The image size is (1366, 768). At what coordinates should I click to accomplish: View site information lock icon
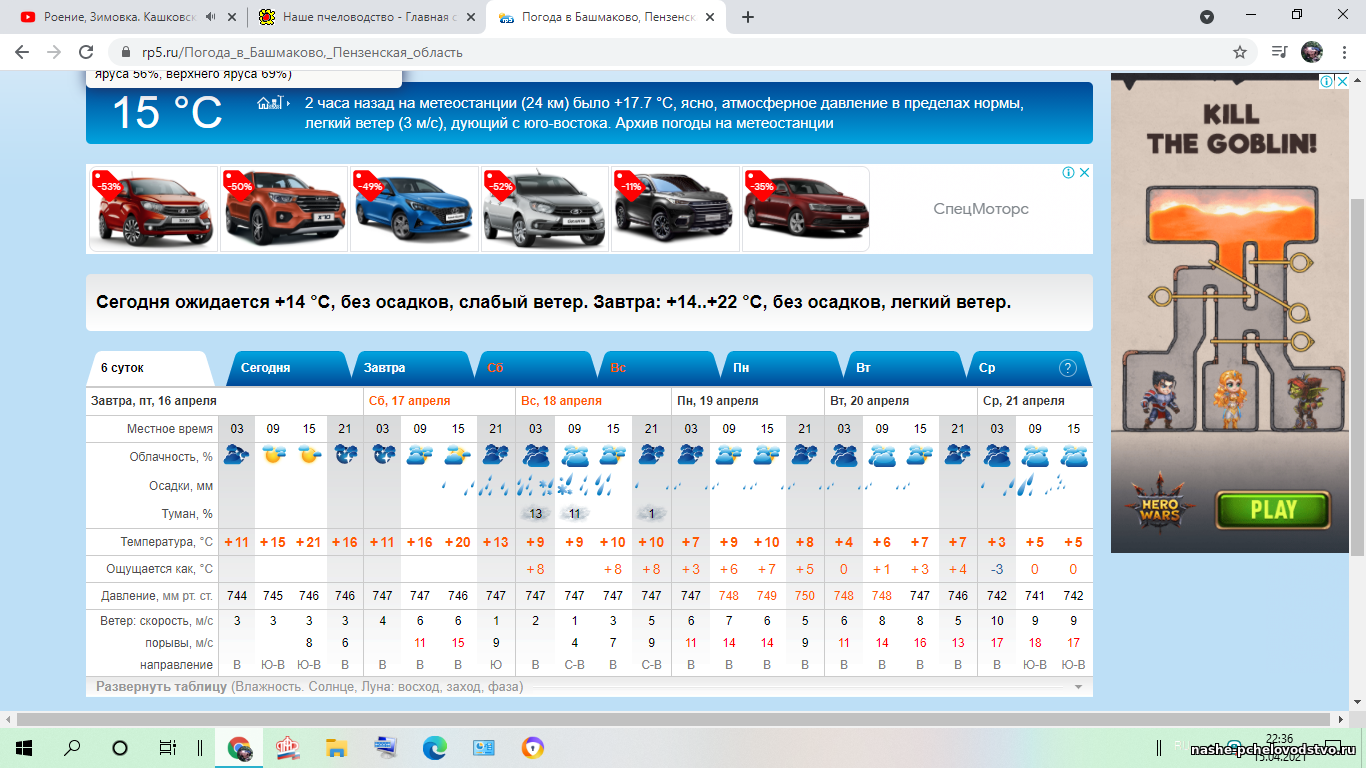[126, 52]
